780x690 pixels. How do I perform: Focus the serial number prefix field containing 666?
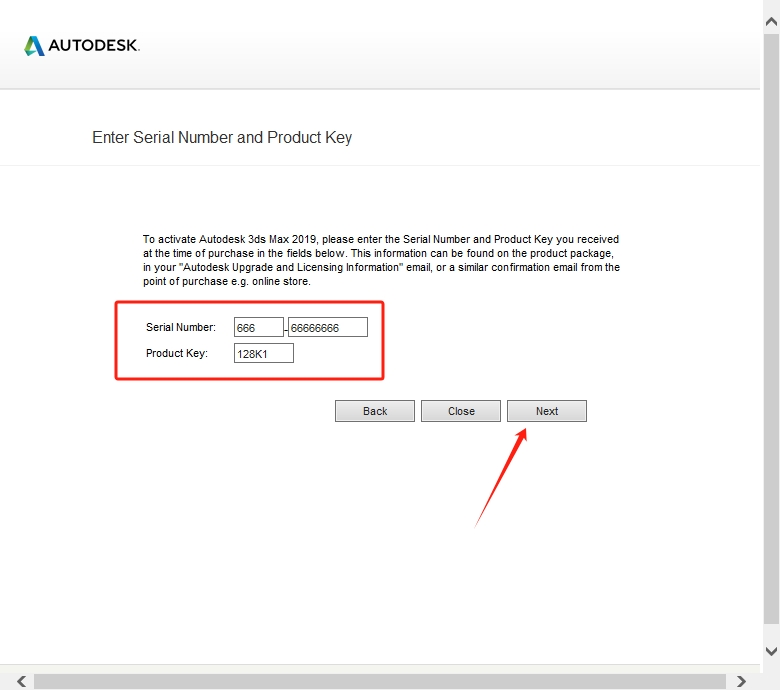click(258, 327)
